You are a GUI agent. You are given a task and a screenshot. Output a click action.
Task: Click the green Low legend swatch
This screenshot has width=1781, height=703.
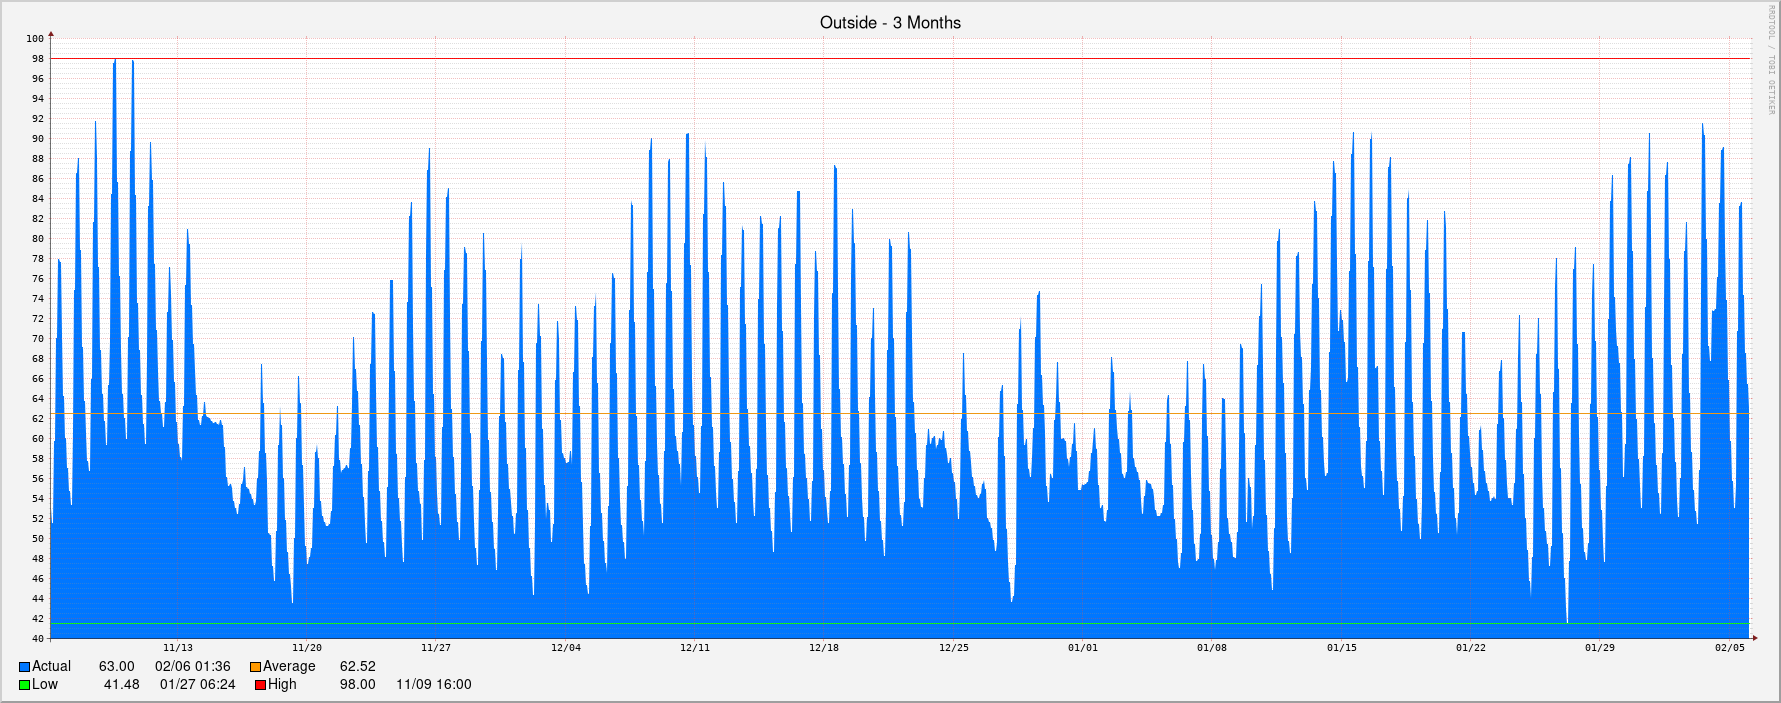click(24, 685)
